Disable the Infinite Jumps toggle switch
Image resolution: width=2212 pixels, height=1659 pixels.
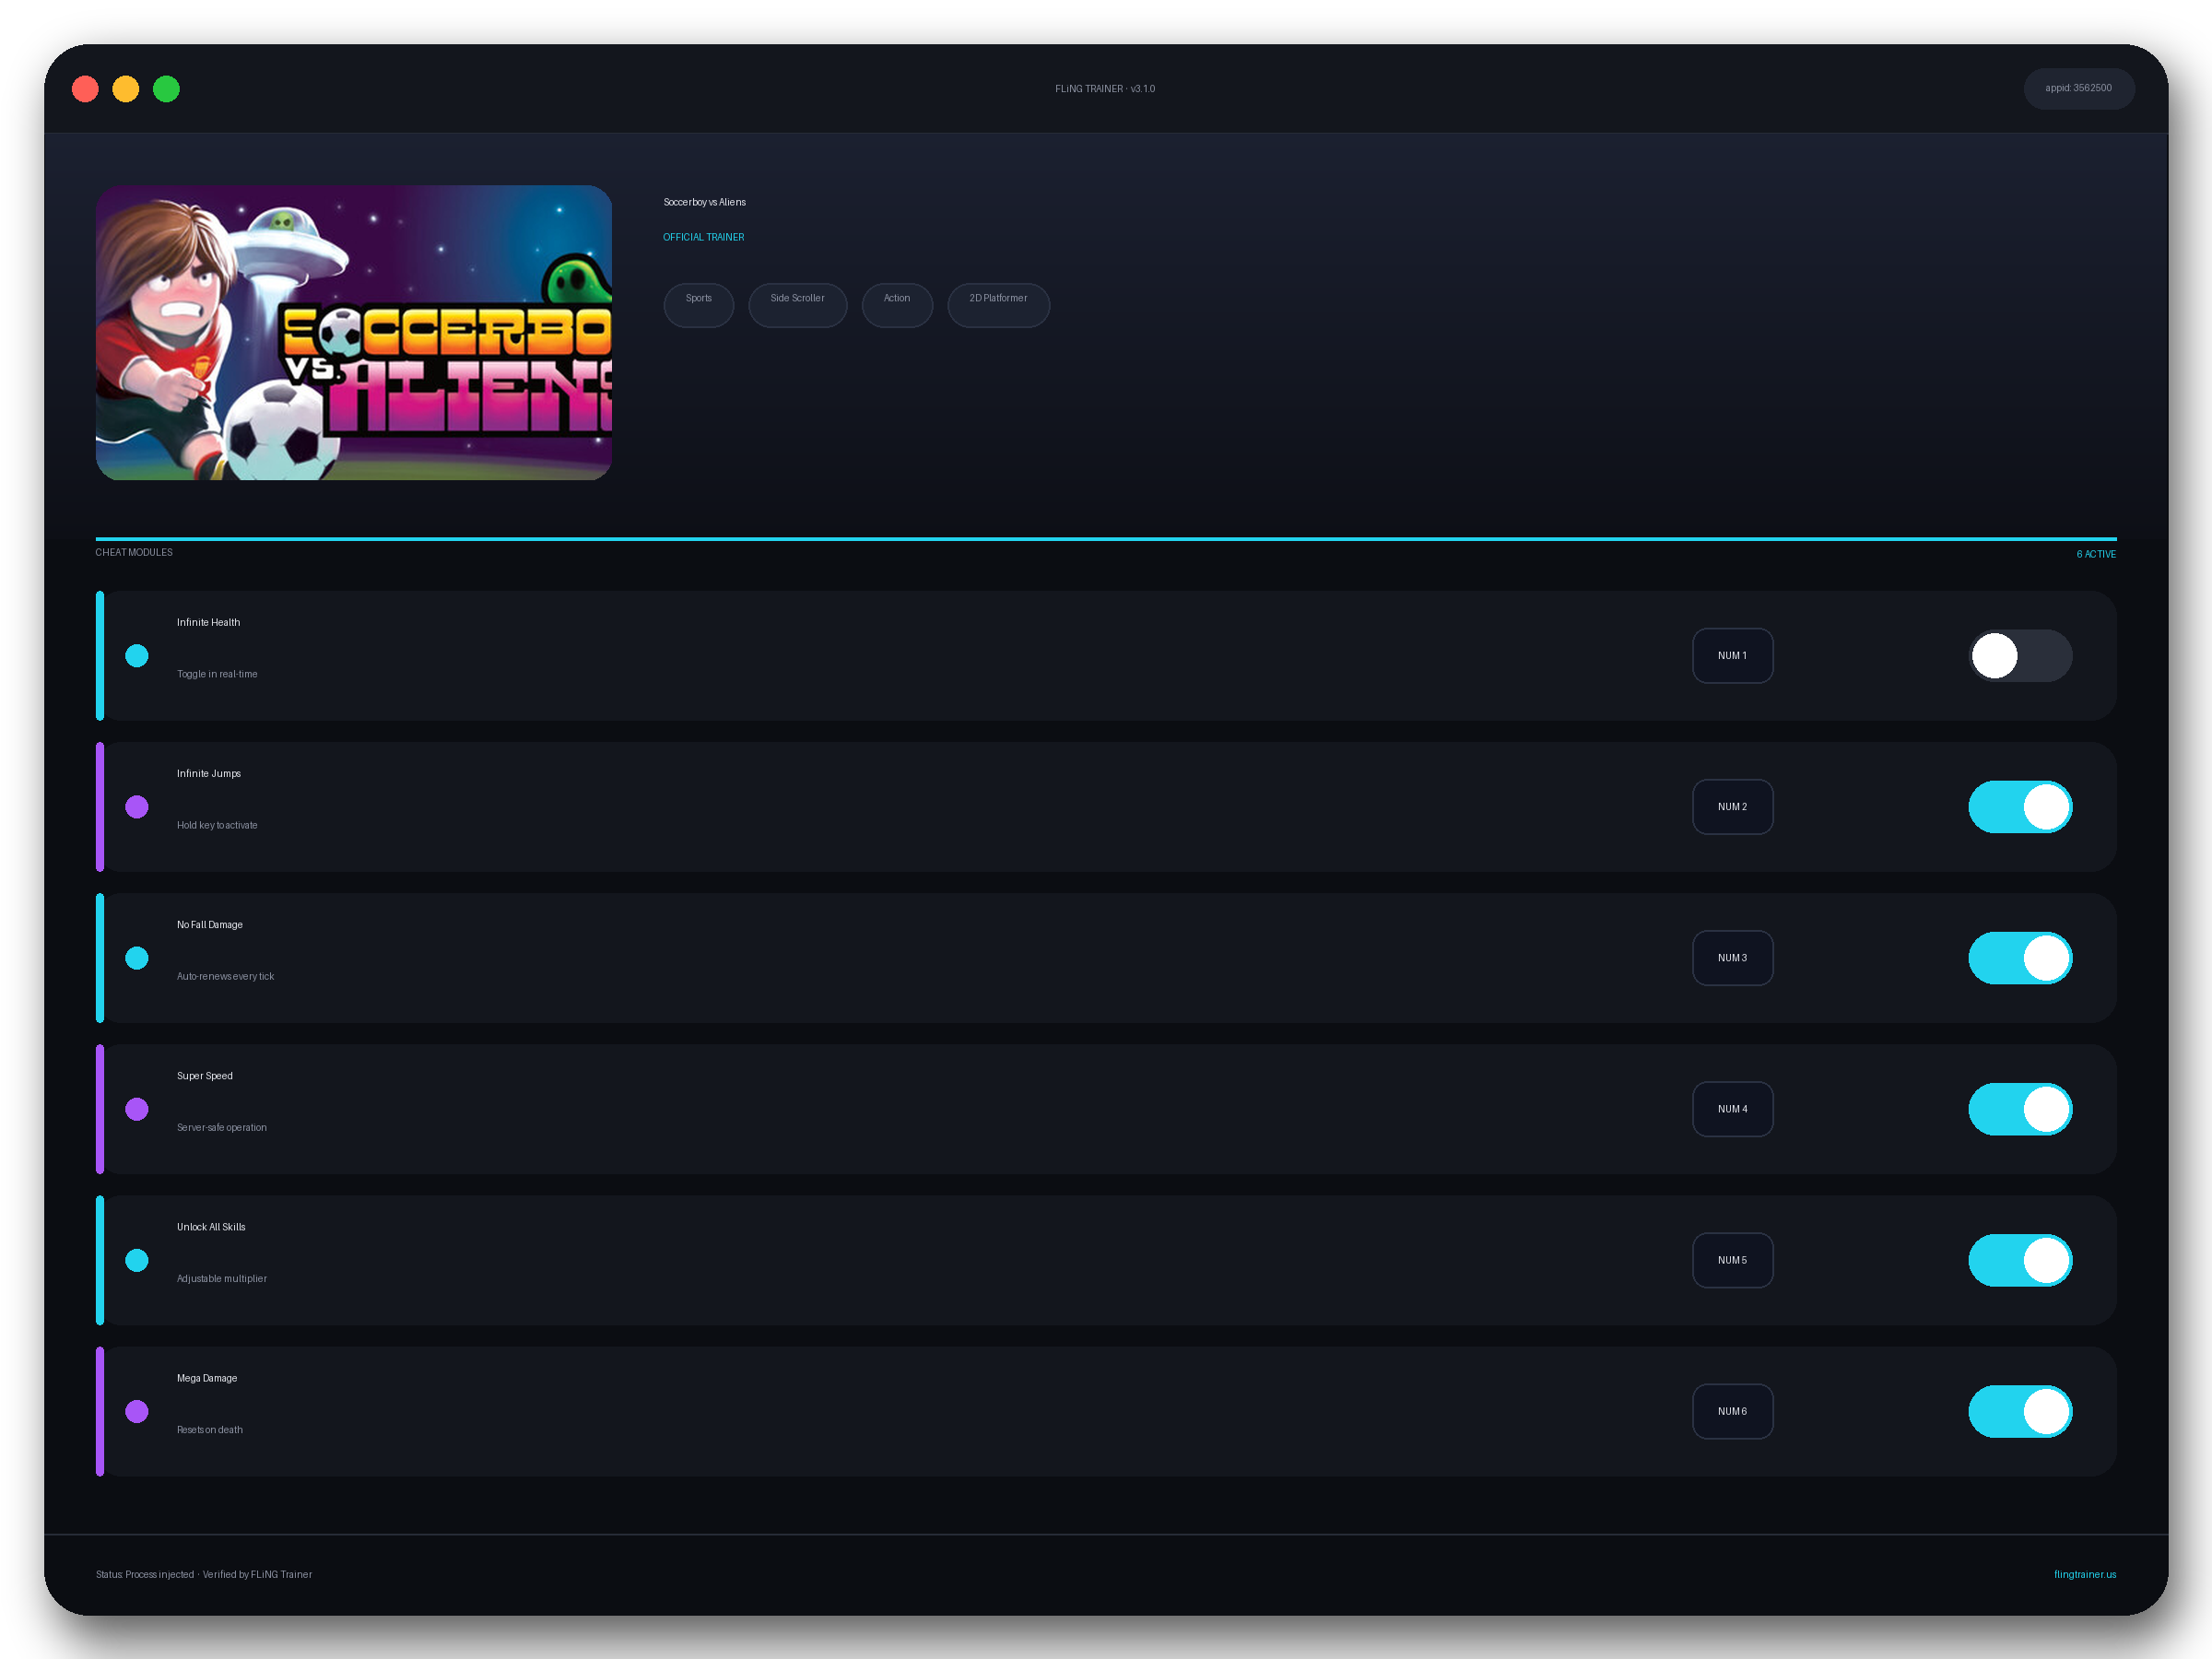pyautogui.click(x=2020, y=807)
